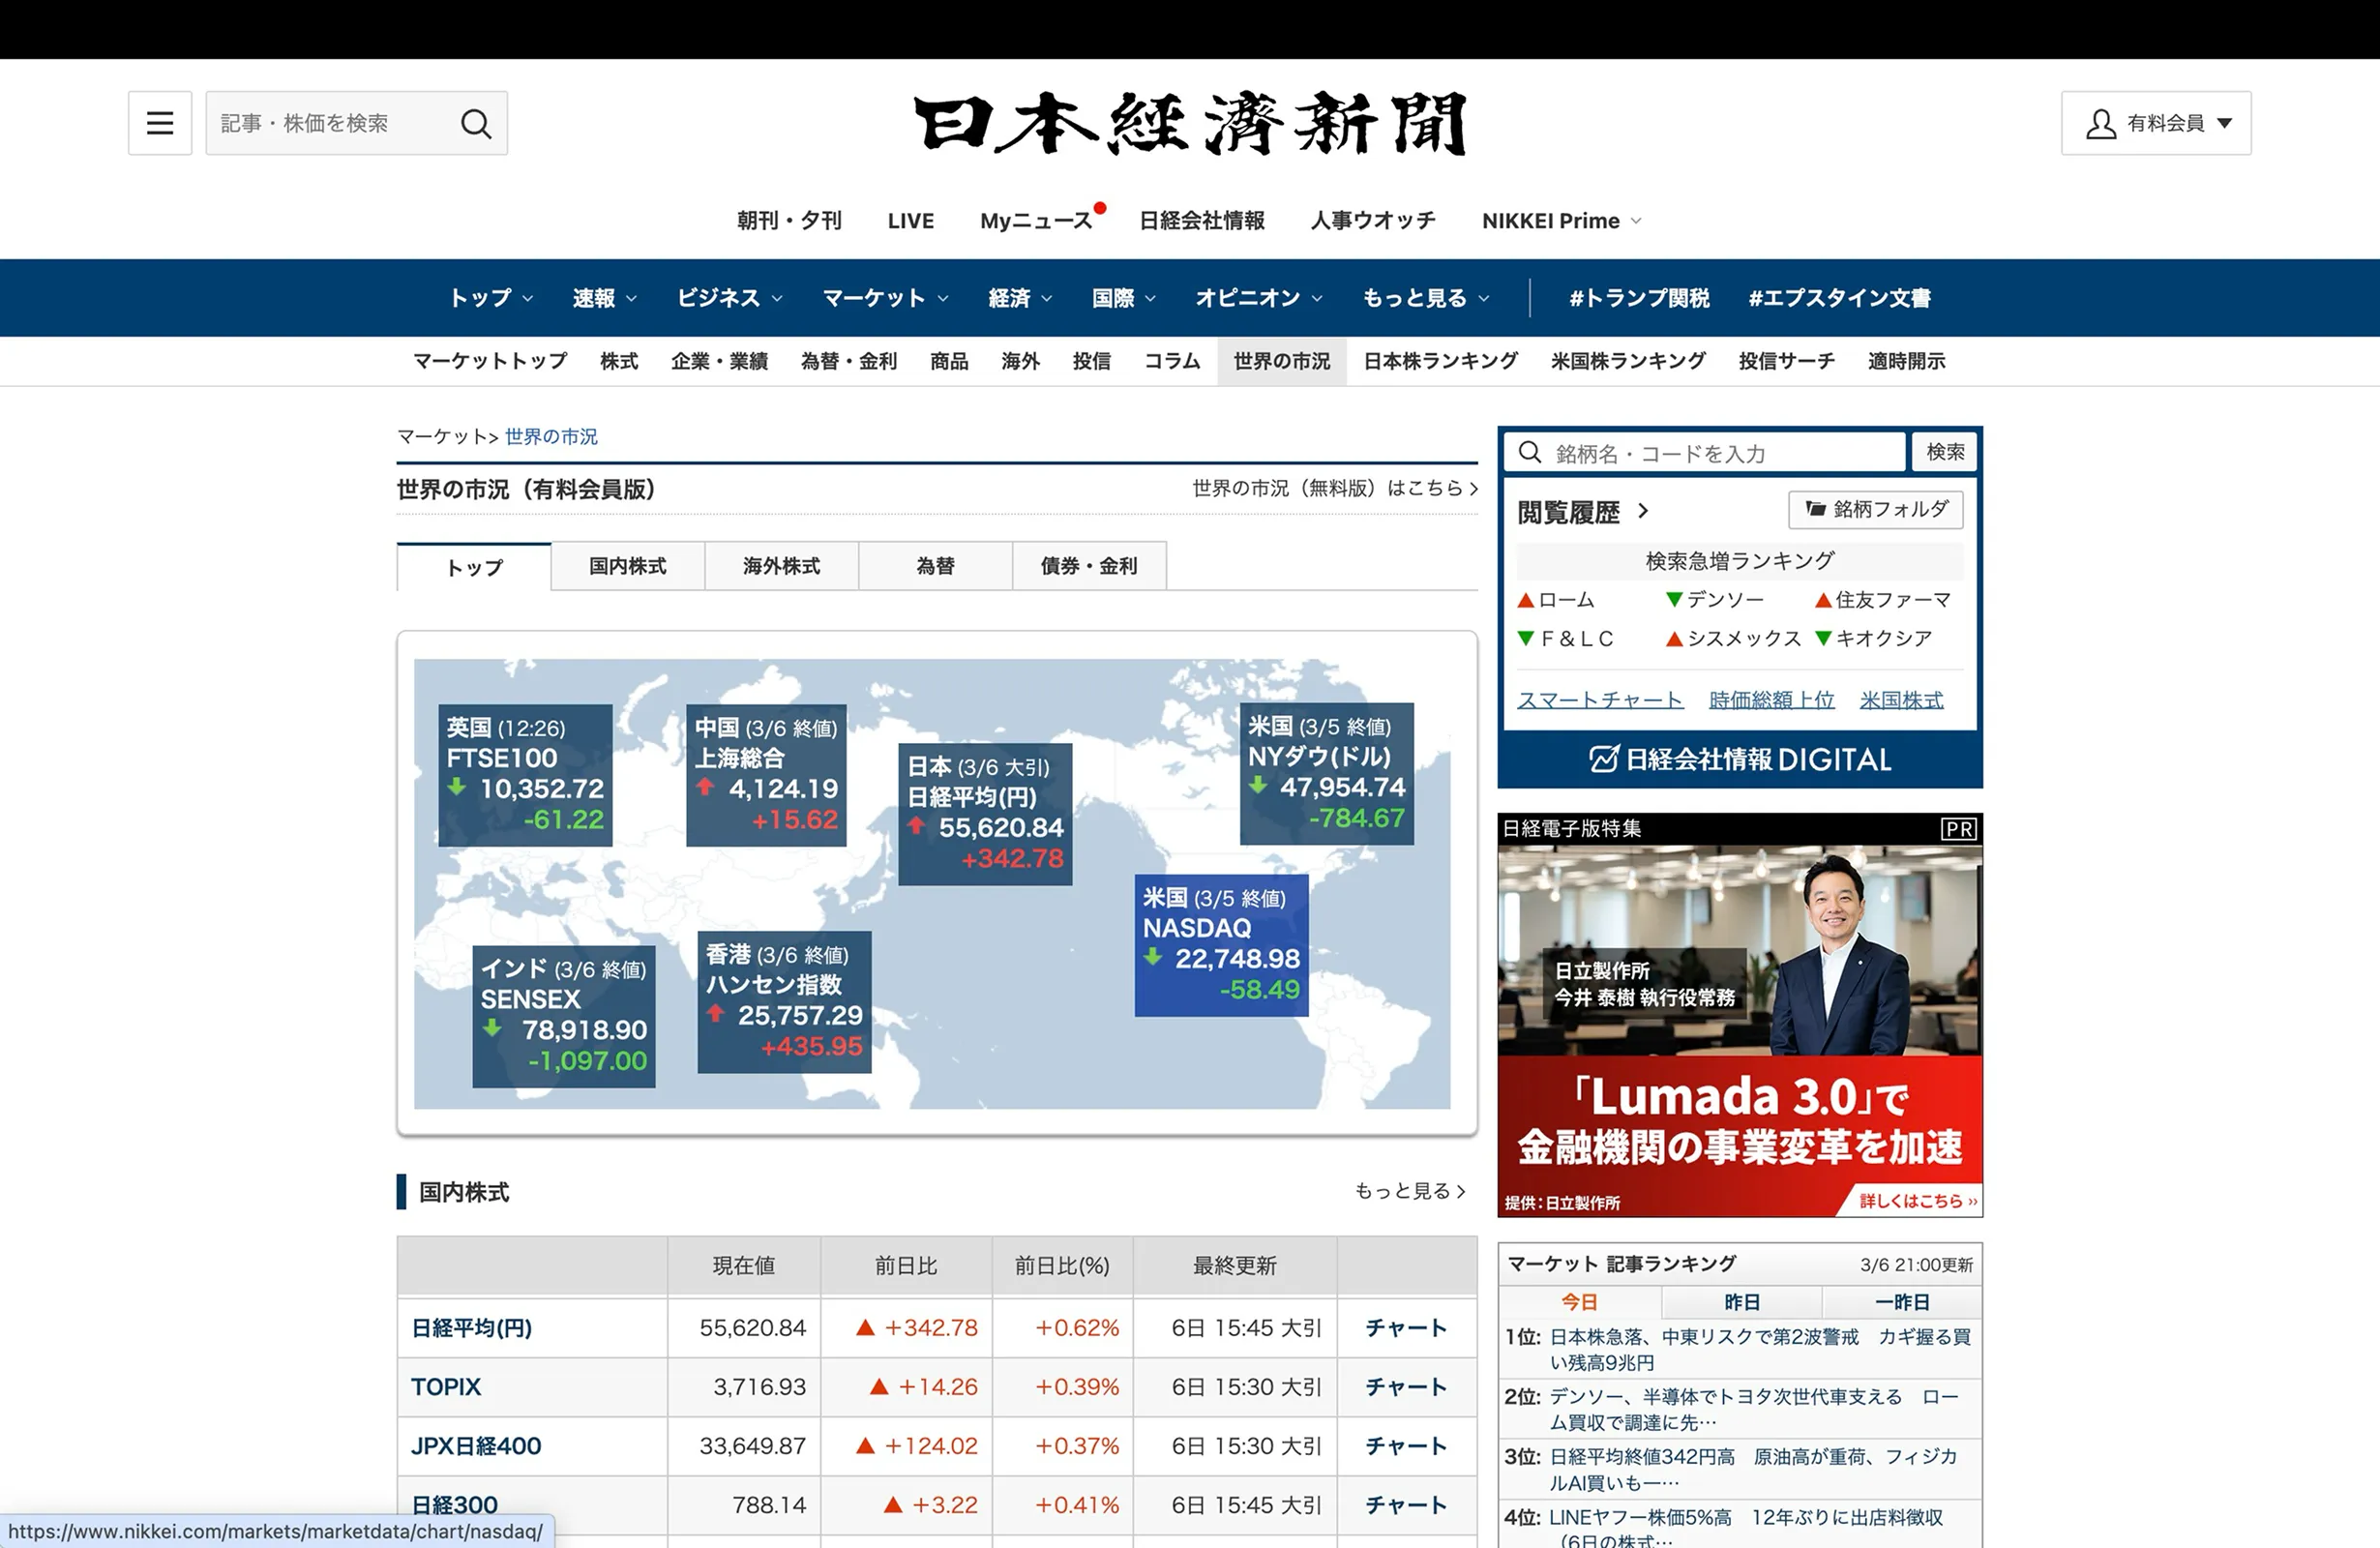Image resolution: width=2380 pixels, height=1548 pixels.
Task: Open the チャート link for 日経平均(円)
Action: pos(1406,1328)
